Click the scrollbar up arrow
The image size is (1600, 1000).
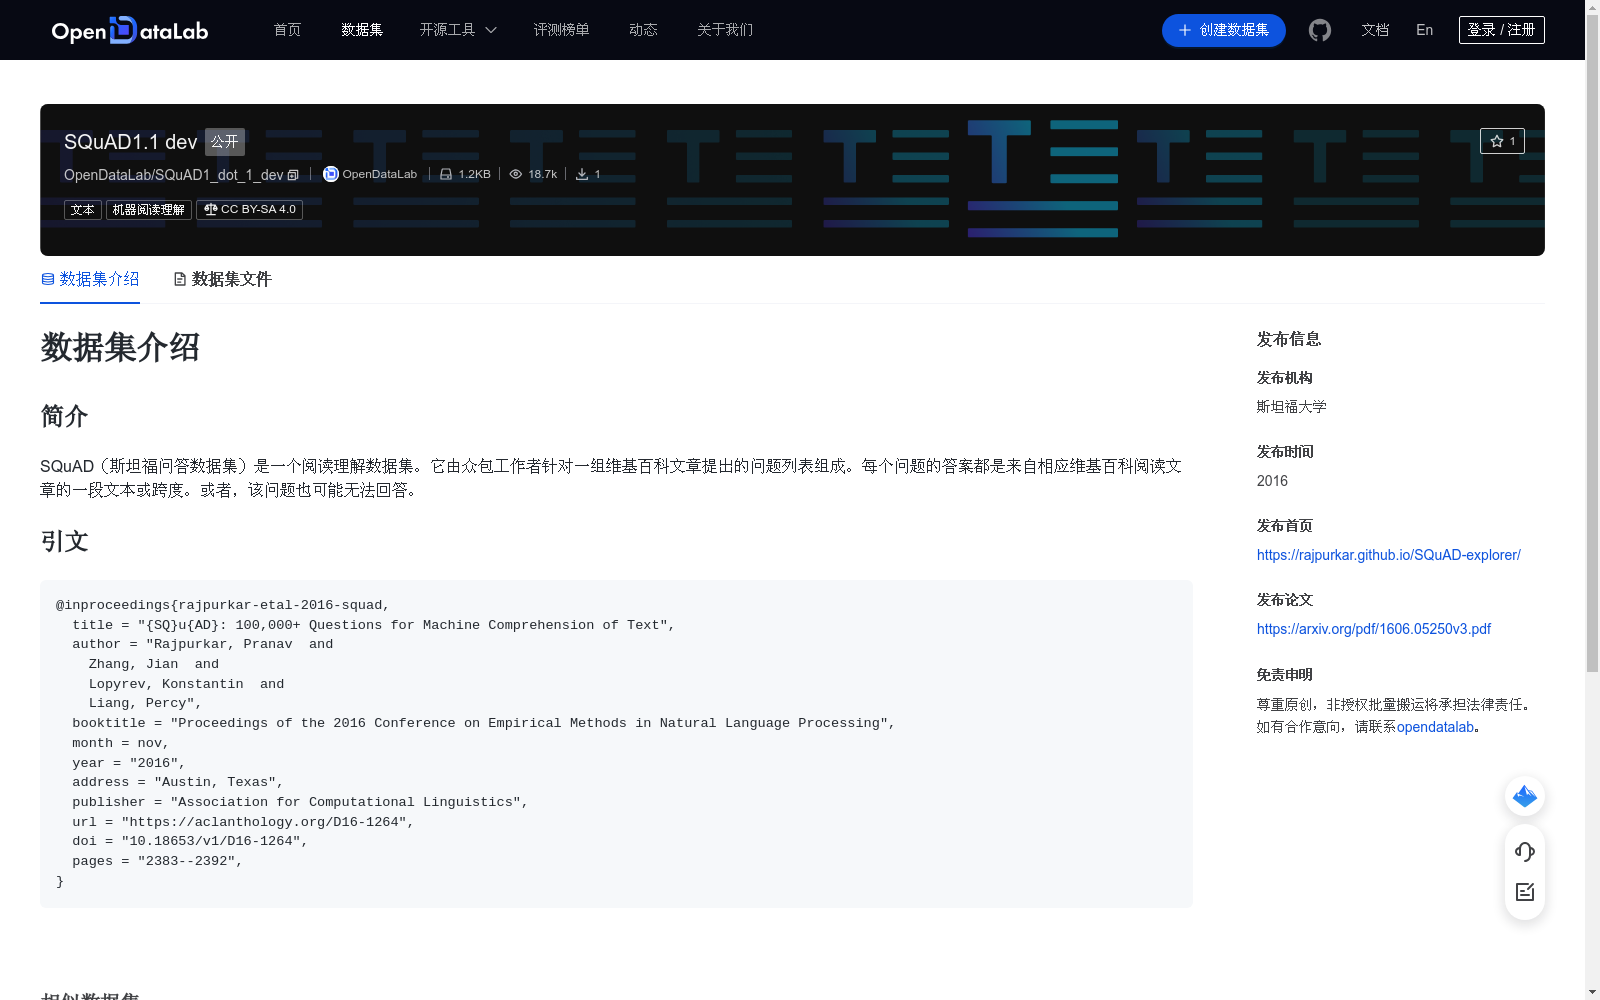1592,7
